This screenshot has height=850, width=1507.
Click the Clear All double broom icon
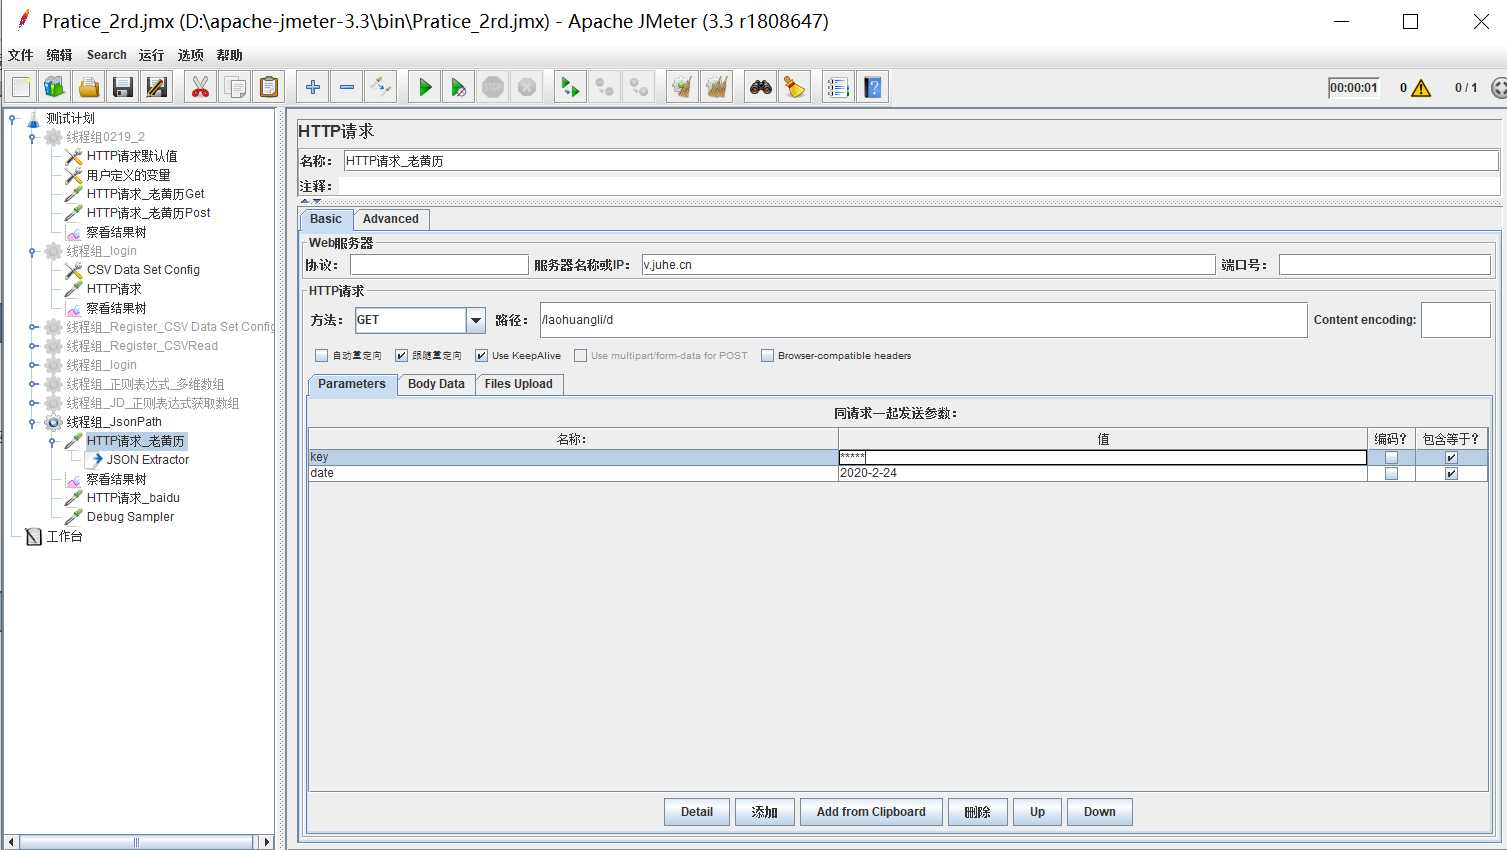coord(716,87)
